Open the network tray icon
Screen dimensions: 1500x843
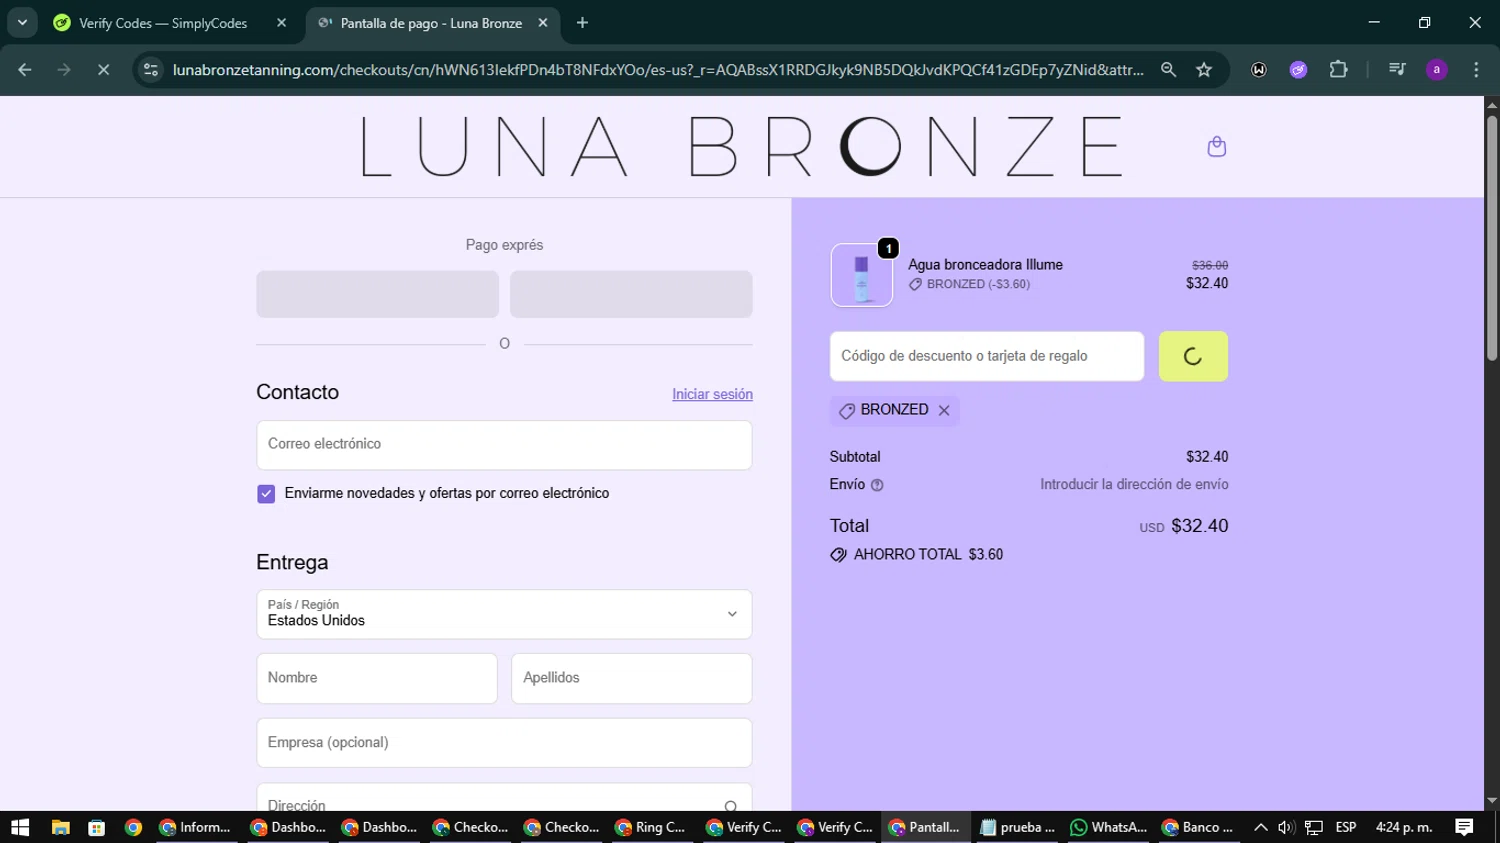click(x=1314, y=827)
